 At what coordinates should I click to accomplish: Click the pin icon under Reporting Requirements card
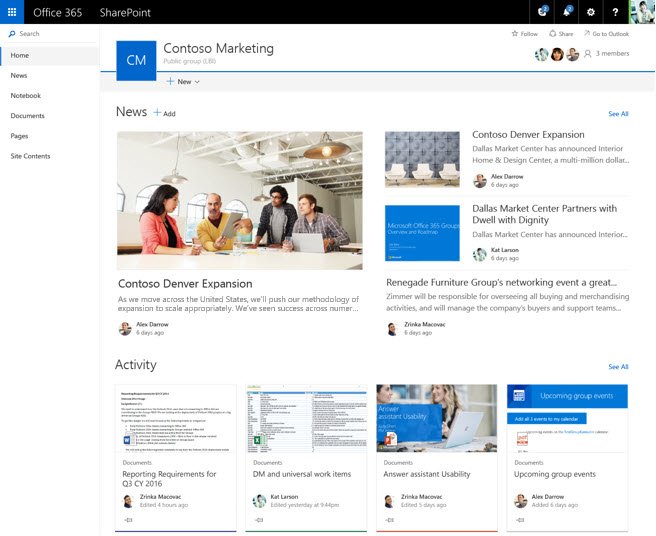tap(128, 520)
